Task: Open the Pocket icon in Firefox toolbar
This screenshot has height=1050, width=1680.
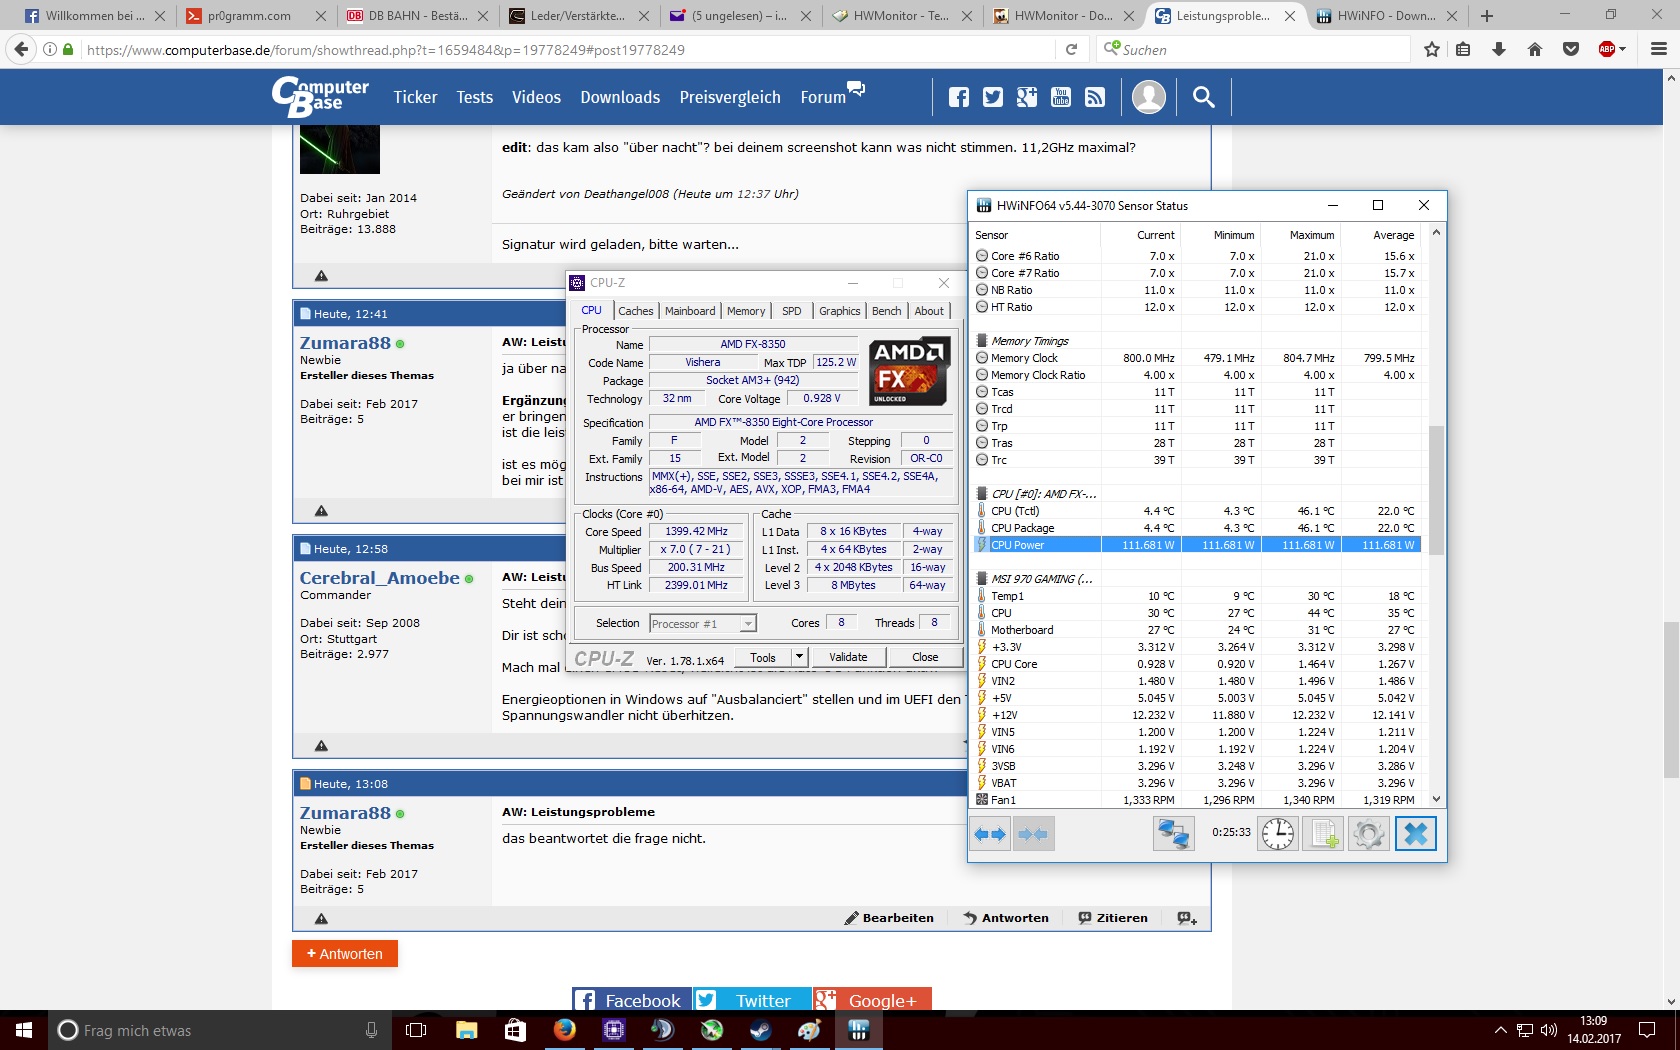Action: 1570,49
